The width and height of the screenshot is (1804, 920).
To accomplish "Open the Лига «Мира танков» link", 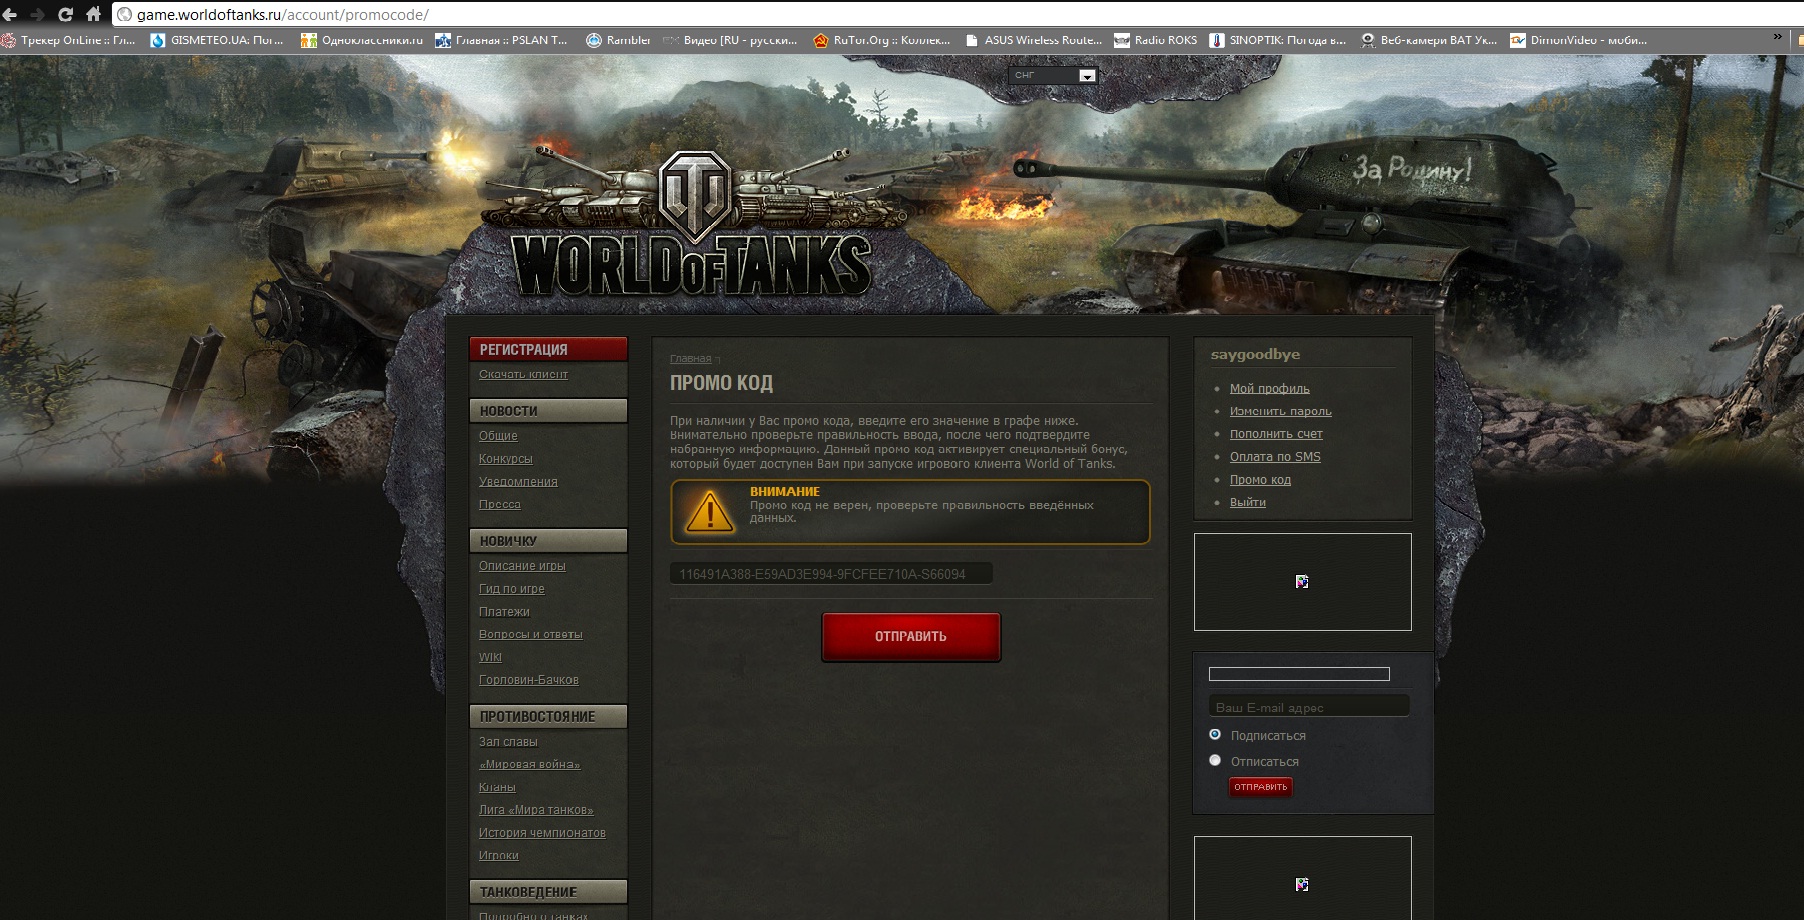I will [536, 810].
